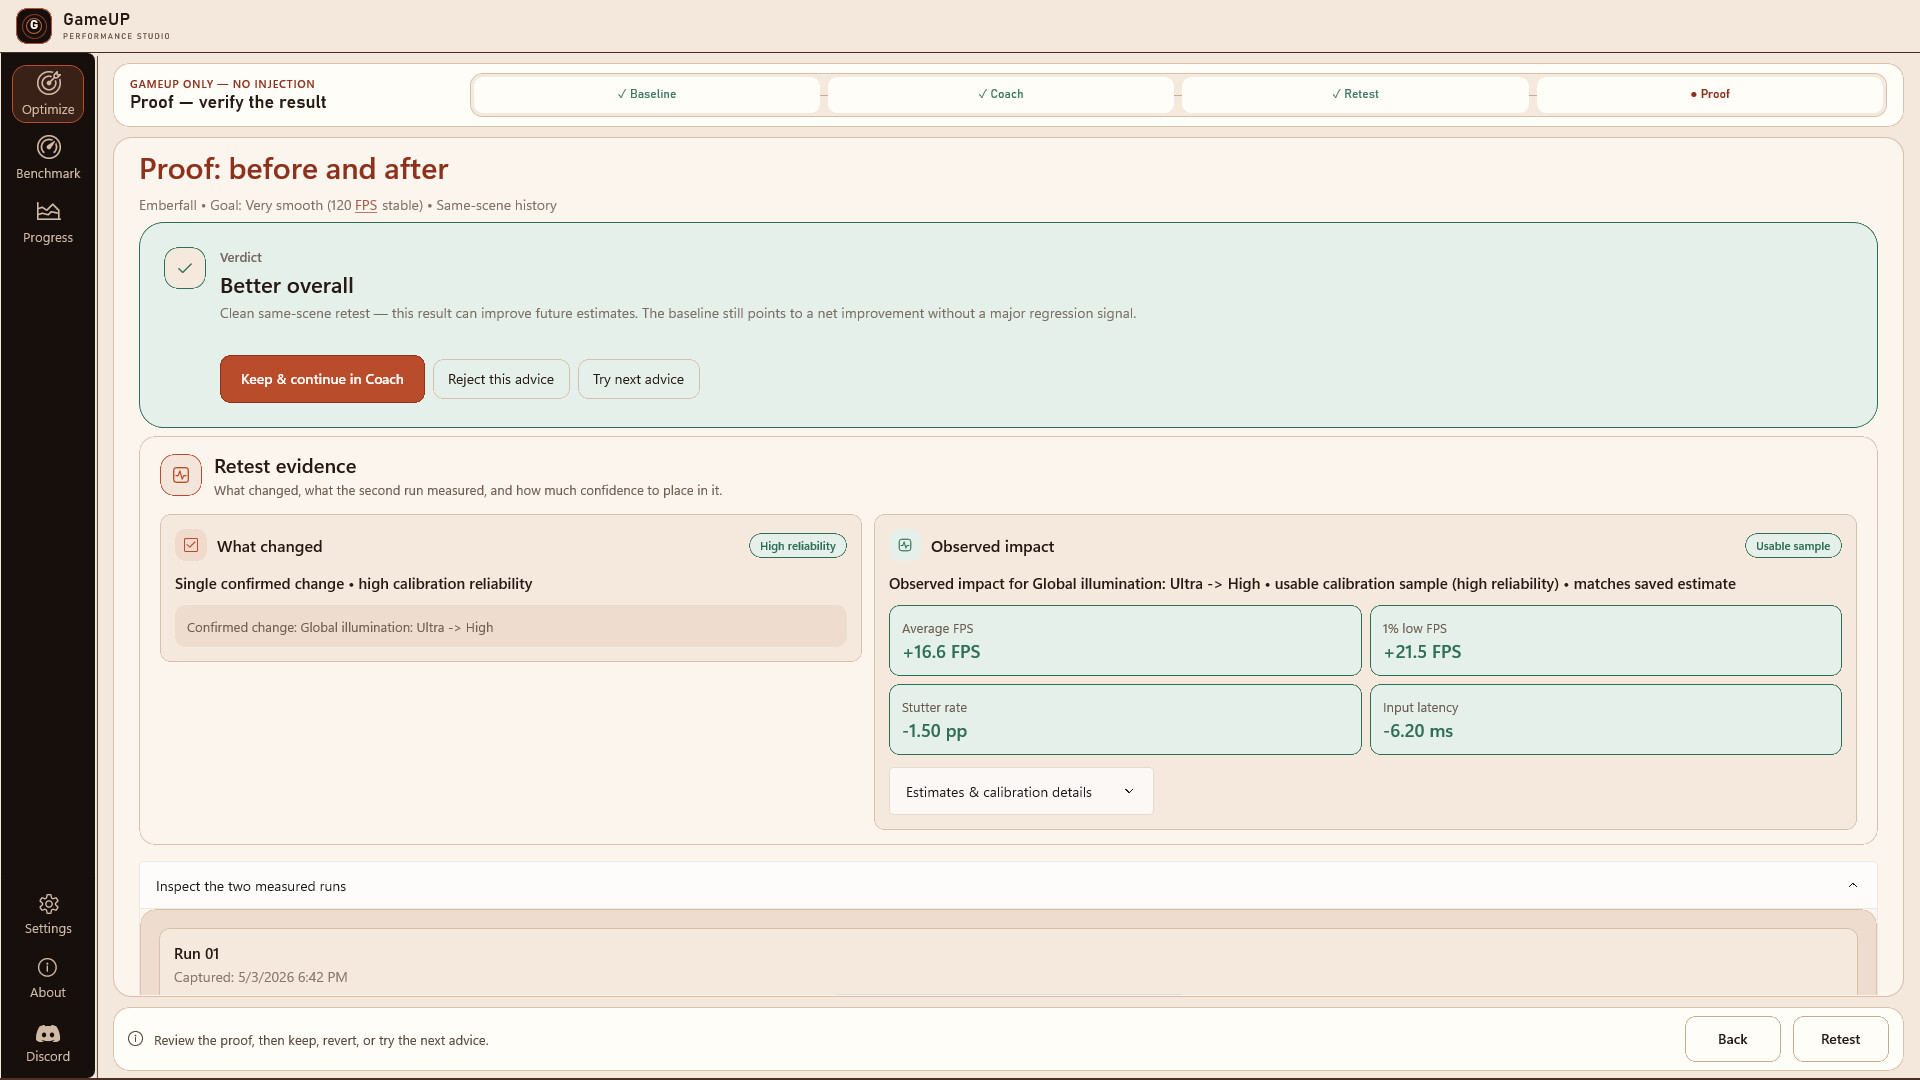This screenshot has width=1920, height=1080.
Task: Click 'Captured: 5/3/2026 6:42 PM' text
Action: [261, 977]
